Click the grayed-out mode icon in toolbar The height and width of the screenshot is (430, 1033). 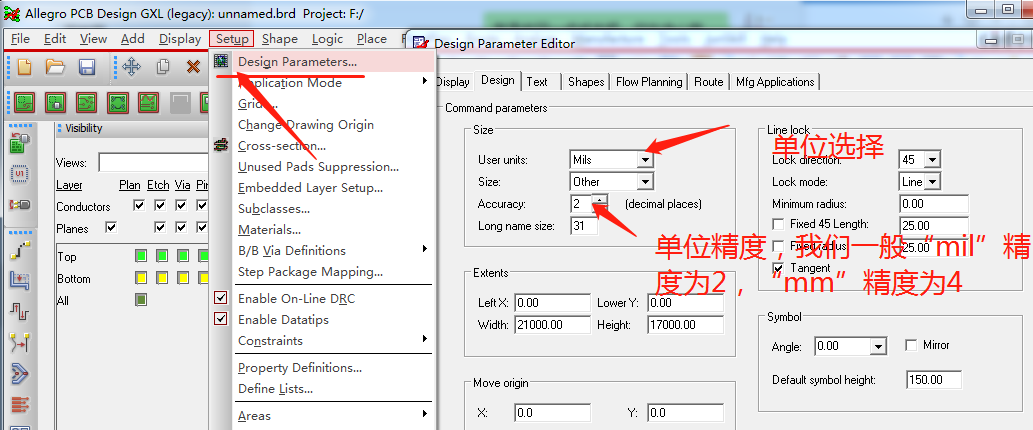point(179,103)
